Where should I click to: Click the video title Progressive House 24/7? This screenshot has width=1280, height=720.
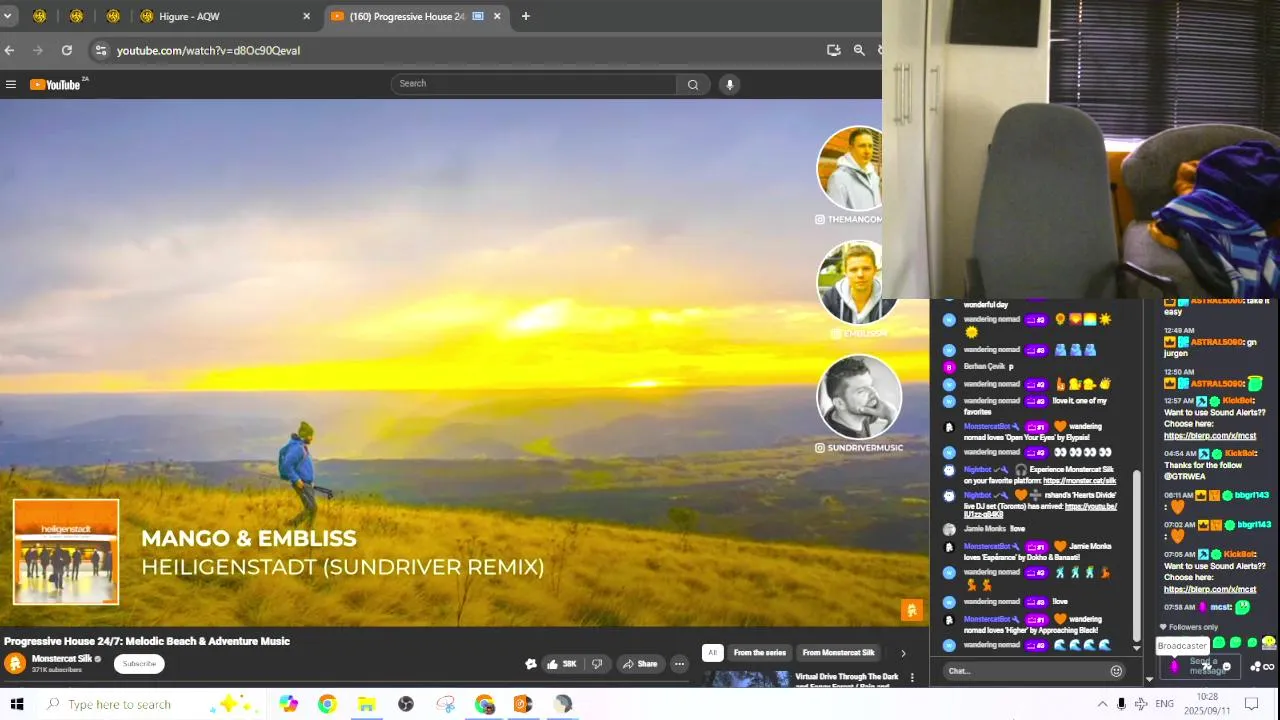[147, 641]
